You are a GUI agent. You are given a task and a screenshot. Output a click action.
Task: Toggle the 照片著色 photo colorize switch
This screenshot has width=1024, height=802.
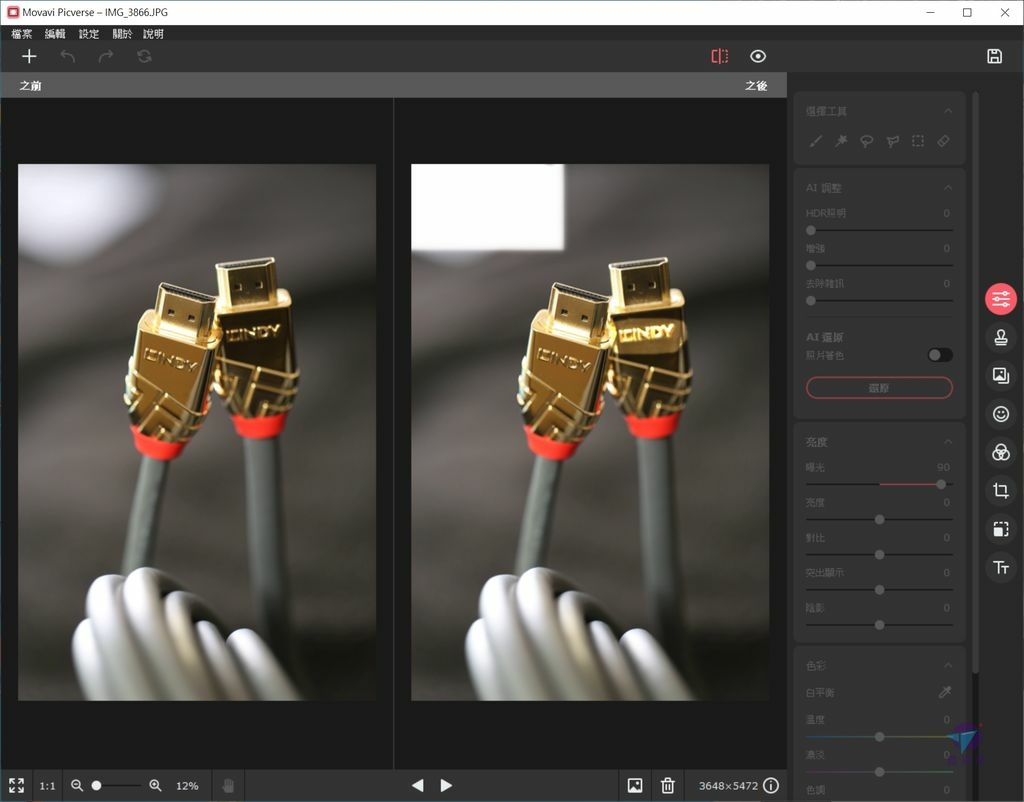(x=940, y=355)
